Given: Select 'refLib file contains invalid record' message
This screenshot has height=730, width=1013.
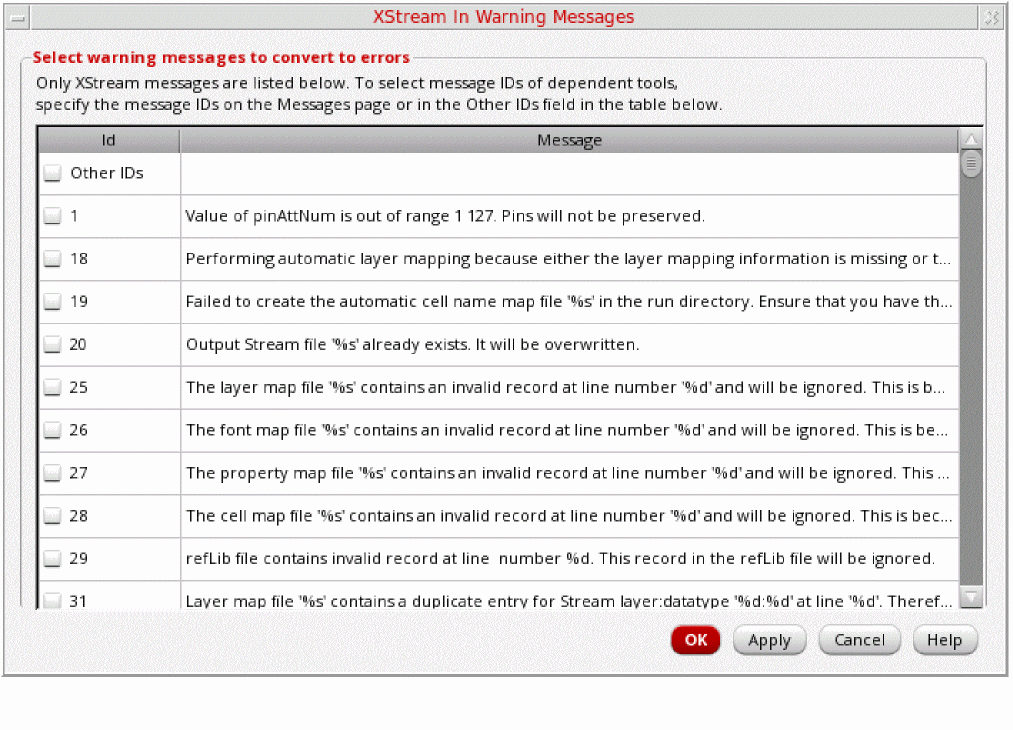Looking at the screenshot, I should [569, 559].
